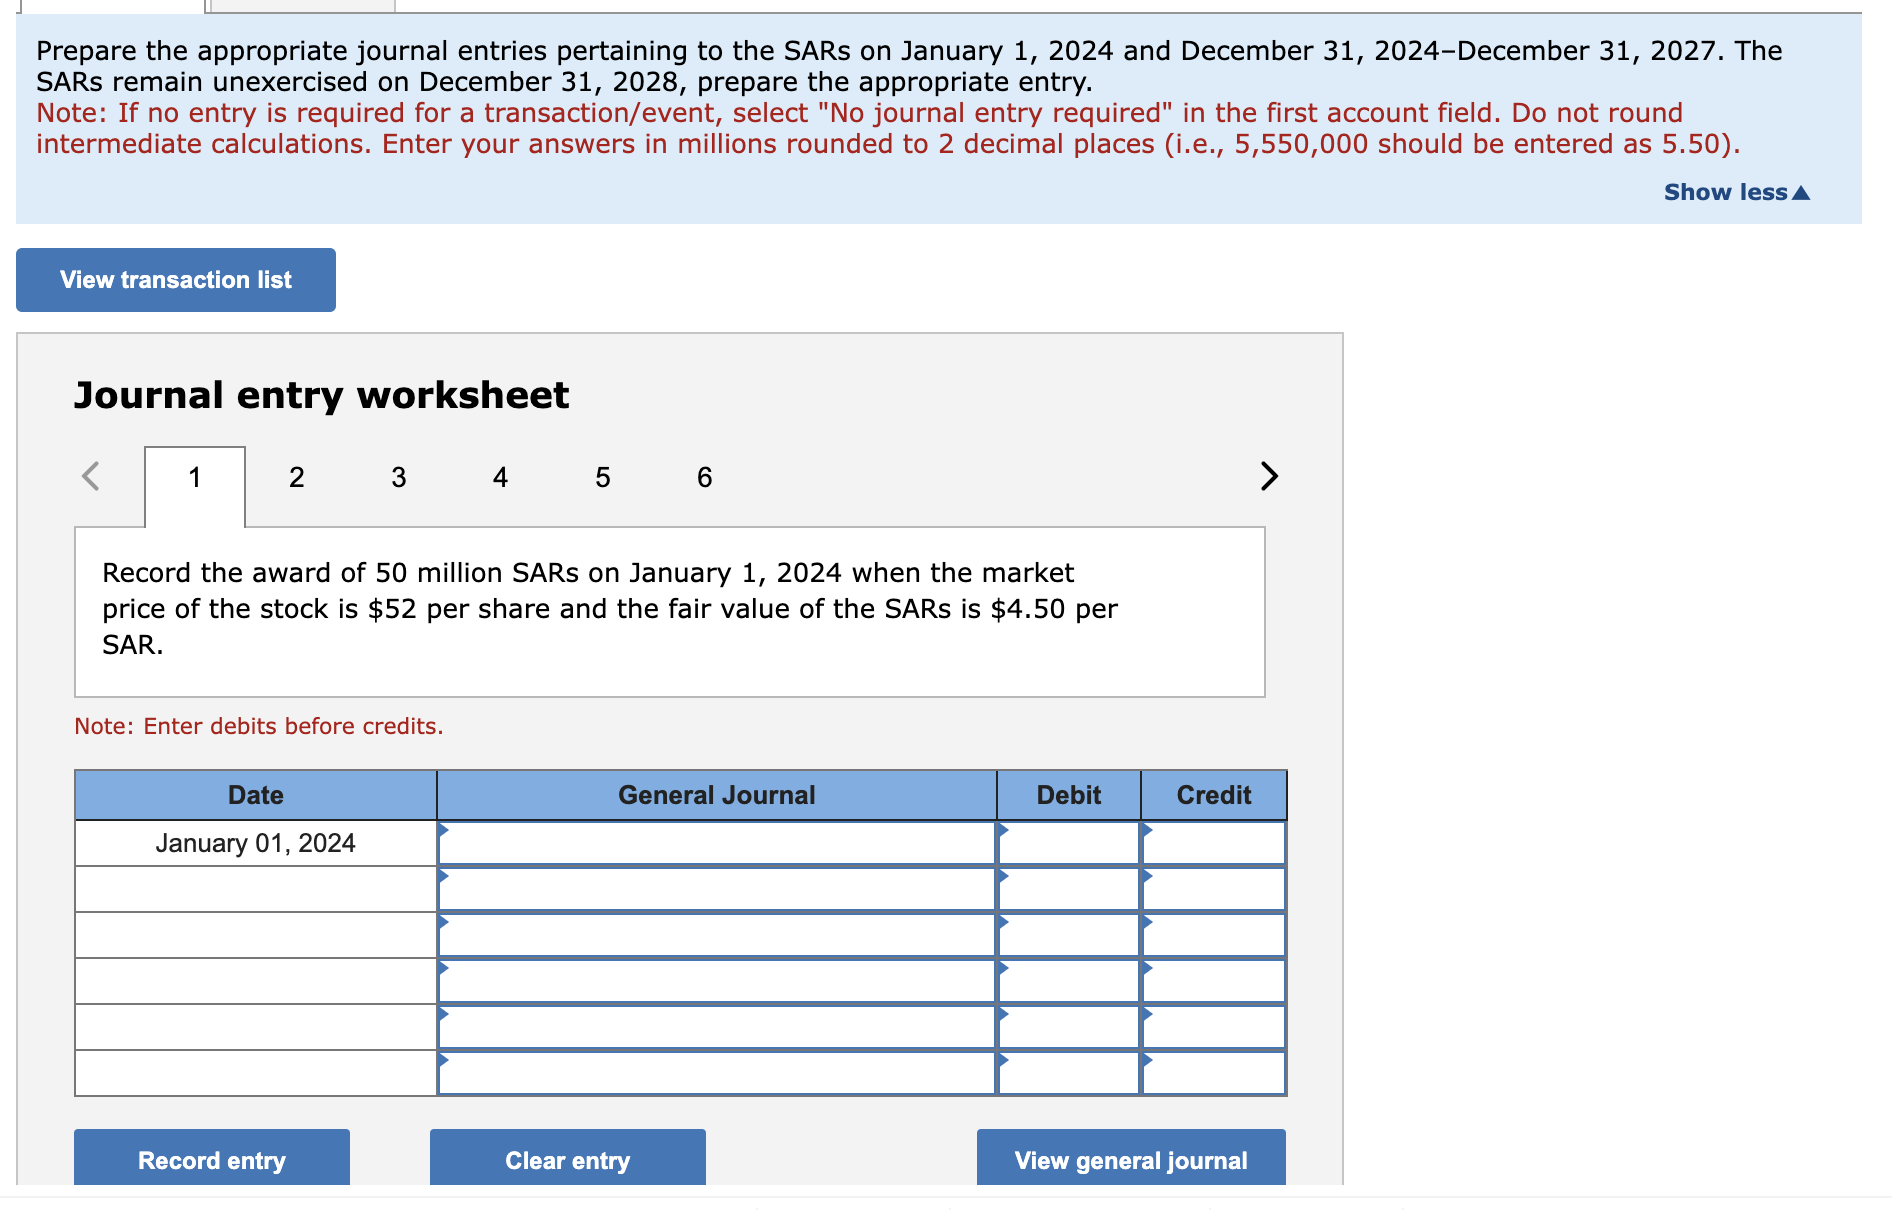Switch to worksheet tab 6
Screen dimensions: 1892x1210
(x=705, y=478)
